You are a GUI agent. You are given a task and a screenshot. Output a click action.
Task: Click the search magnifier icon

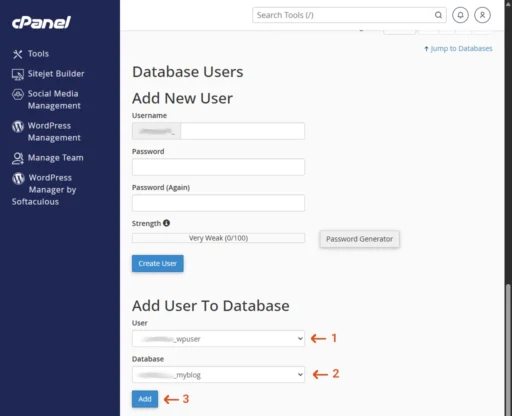pyautogui.click(x=438, y=15)
